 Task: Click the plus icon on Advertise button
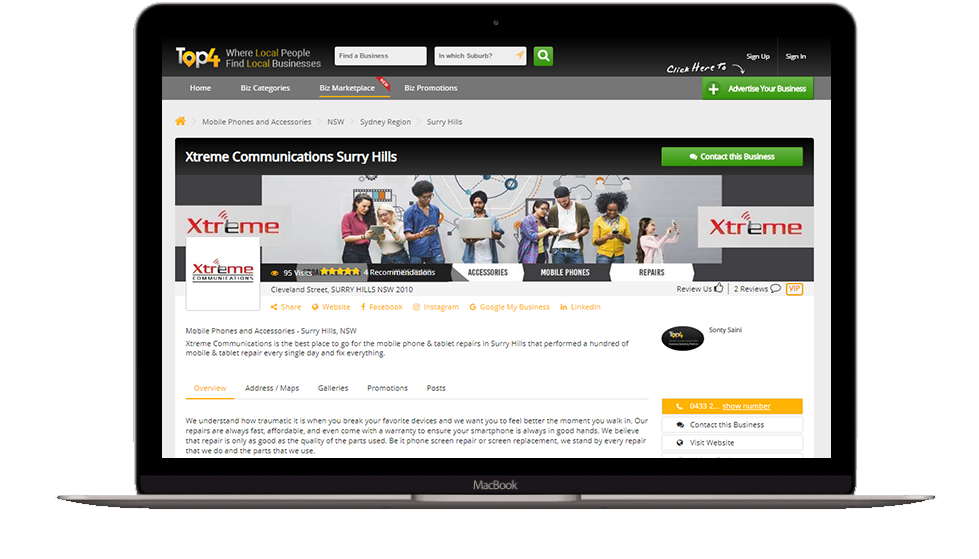[x=714, y=89]
